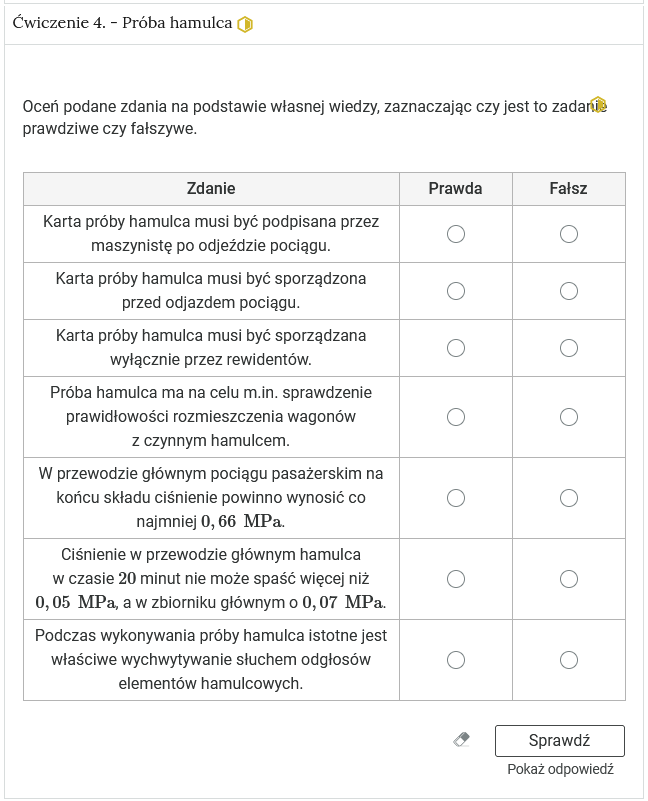The height and width of the screenshot is (801, 648).
Task: Mark Prawda for listening to brake sounds
Action: point(455,658)
